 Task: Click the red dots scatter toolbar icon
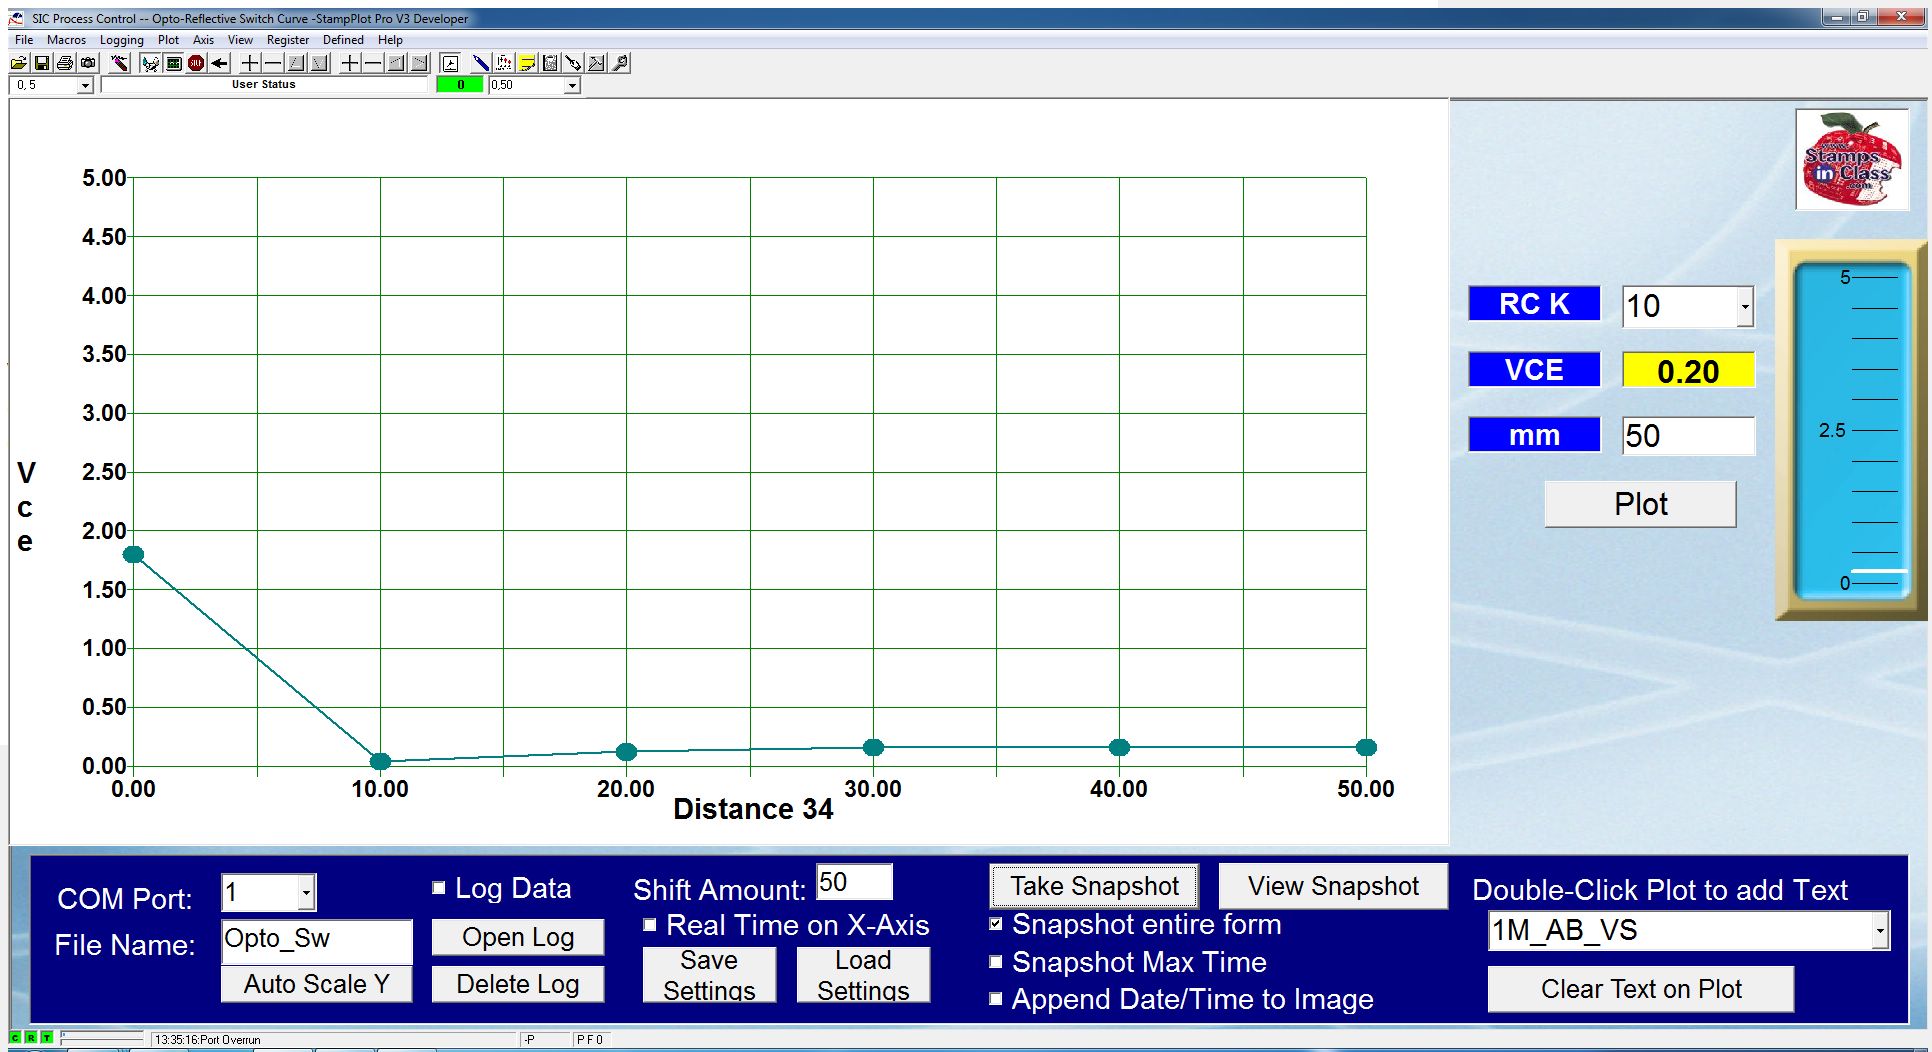pyautogui.click(x=504, y=63)
